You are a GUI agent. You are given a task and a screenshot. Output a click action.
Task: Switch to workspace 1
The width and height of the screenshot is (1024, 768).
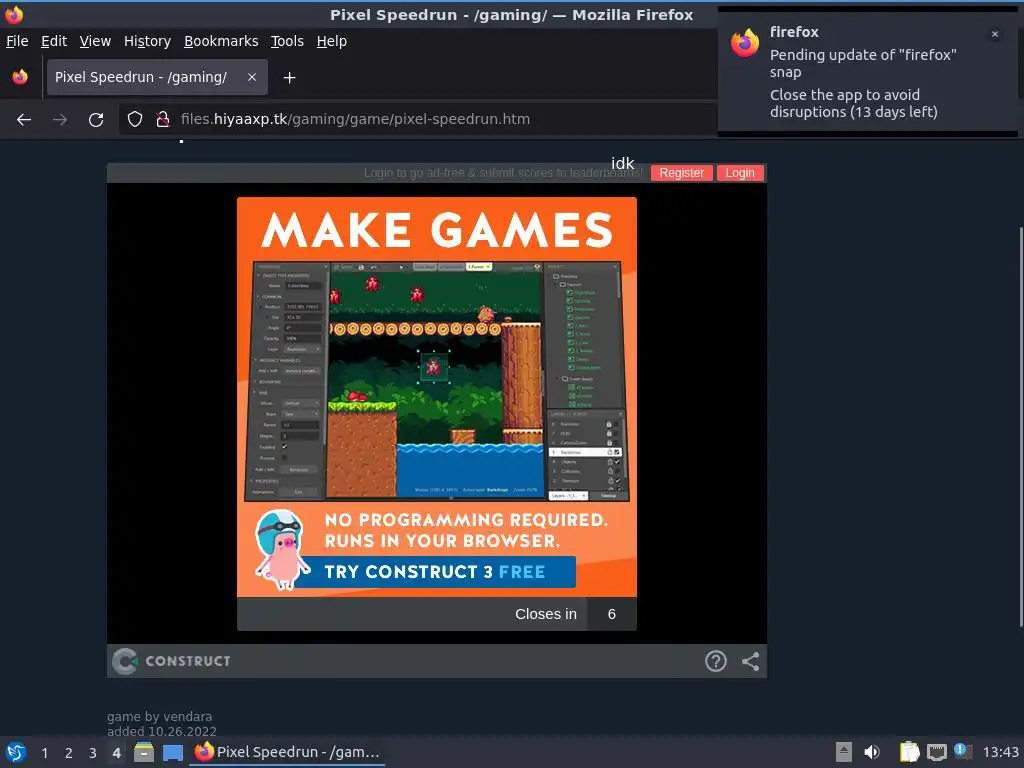click(x=44, y=753)
